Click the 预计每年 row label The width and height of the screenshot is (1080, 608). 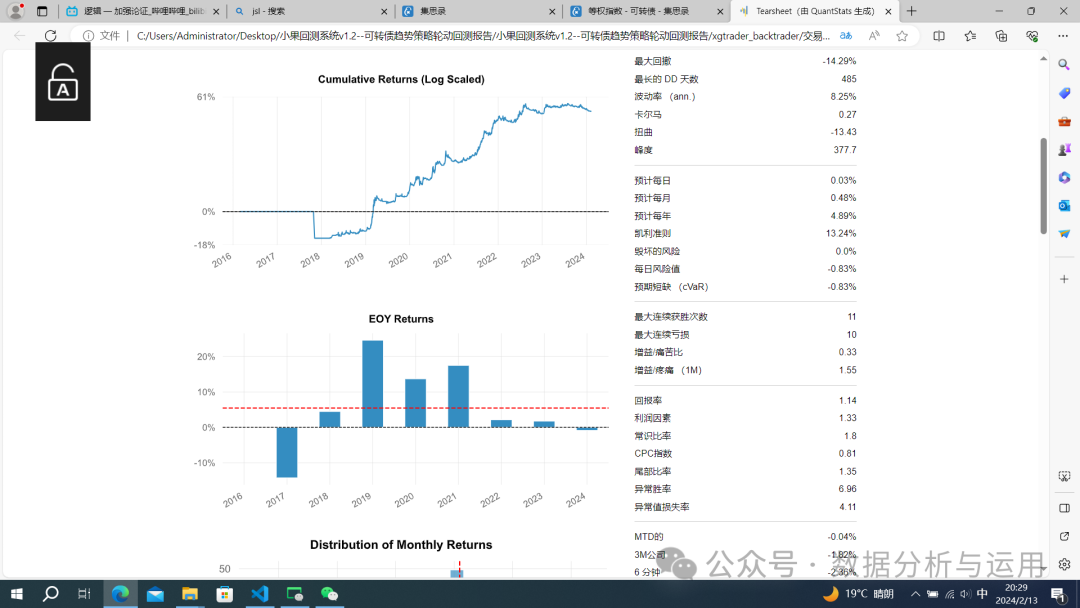(x=652, y=216)
